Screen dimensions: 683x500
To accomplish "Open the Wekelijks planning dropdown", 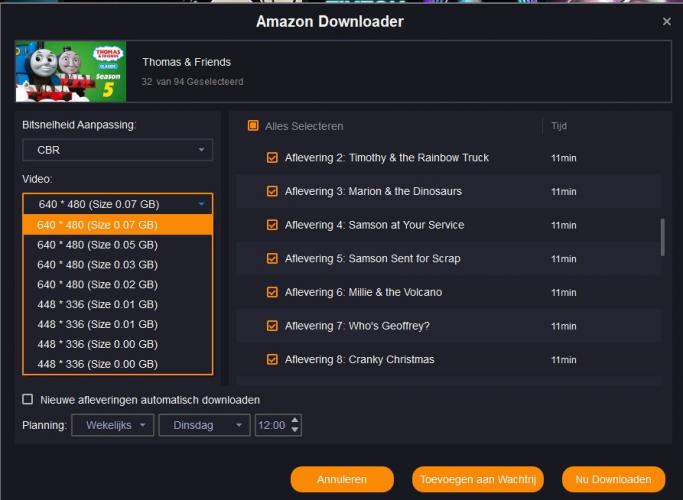I will coord(112,425).
